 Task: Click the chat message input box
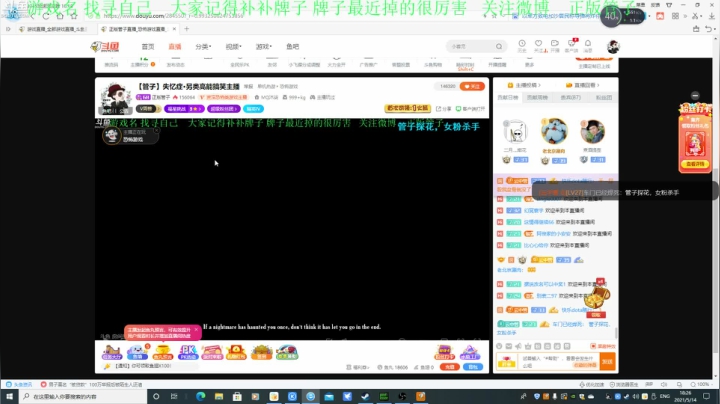pos(558,362)
